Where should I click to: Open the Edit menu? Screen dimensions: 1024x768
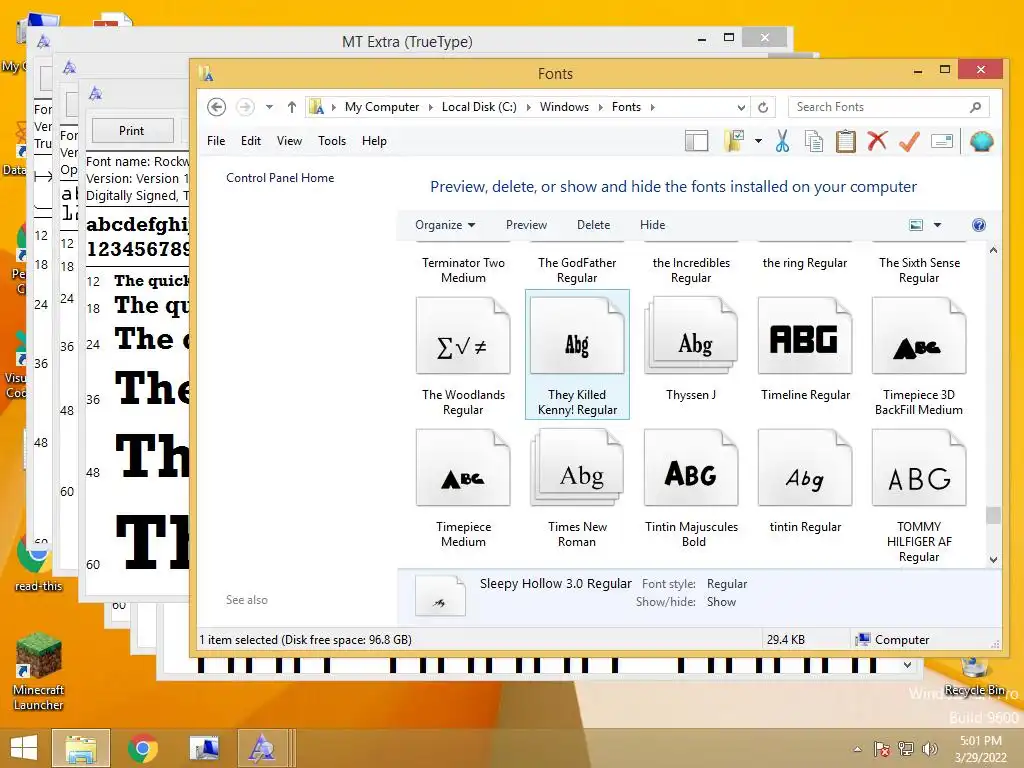tap(251, 141)
